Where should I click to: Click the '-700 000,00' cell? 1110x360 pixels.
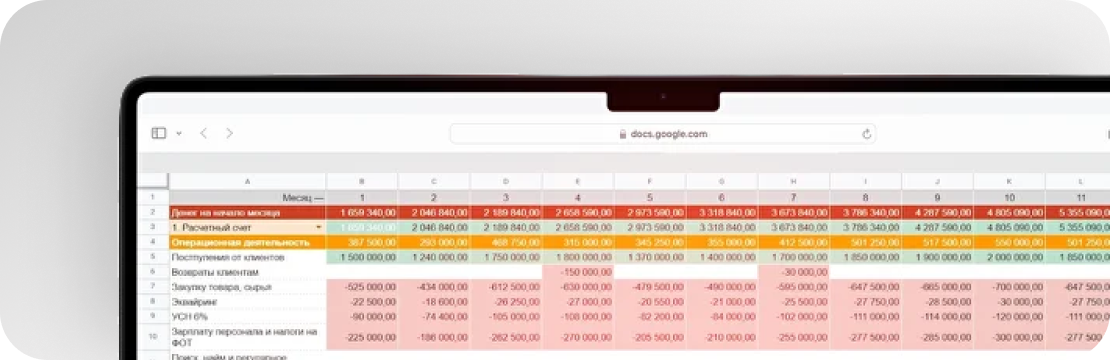point(1009,287)
